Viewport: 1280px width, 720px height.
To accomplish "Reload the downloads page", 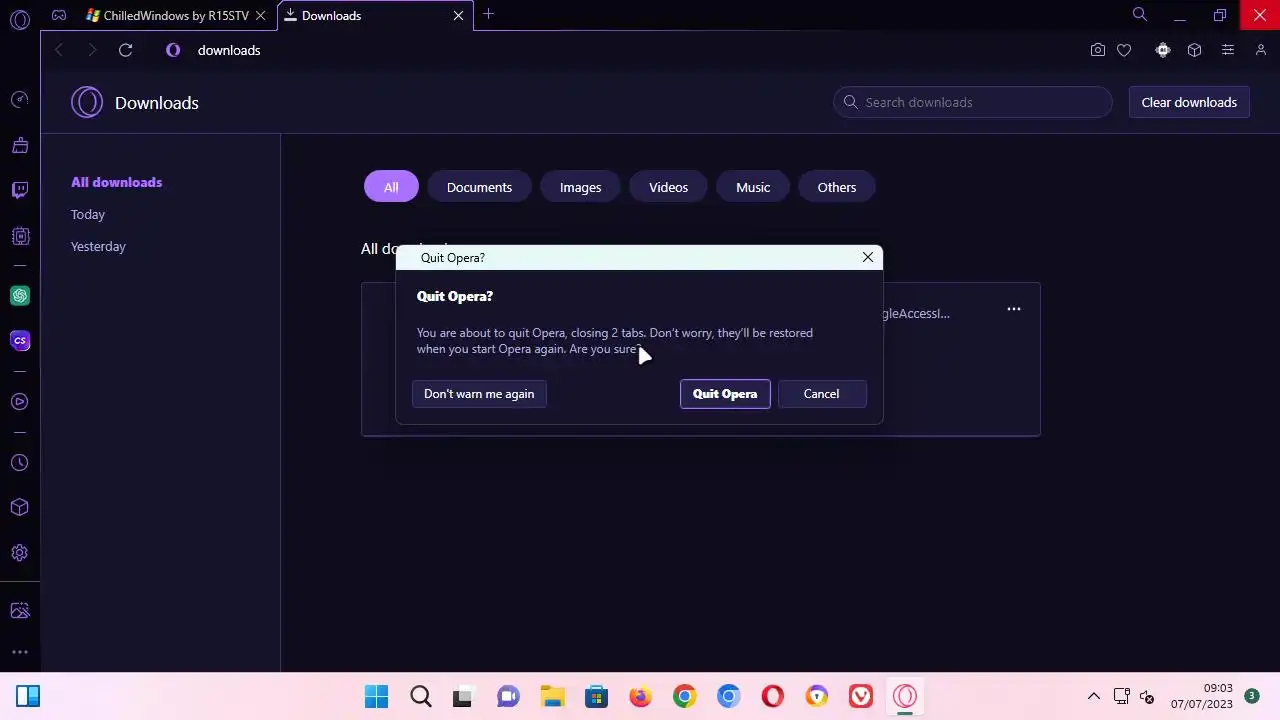I will 125,50.
